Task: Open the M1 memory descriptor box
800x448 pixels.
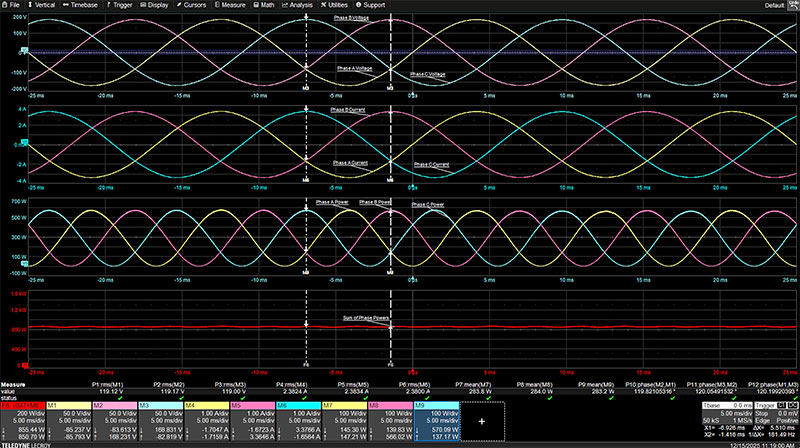Action: (x=68, y=421)
